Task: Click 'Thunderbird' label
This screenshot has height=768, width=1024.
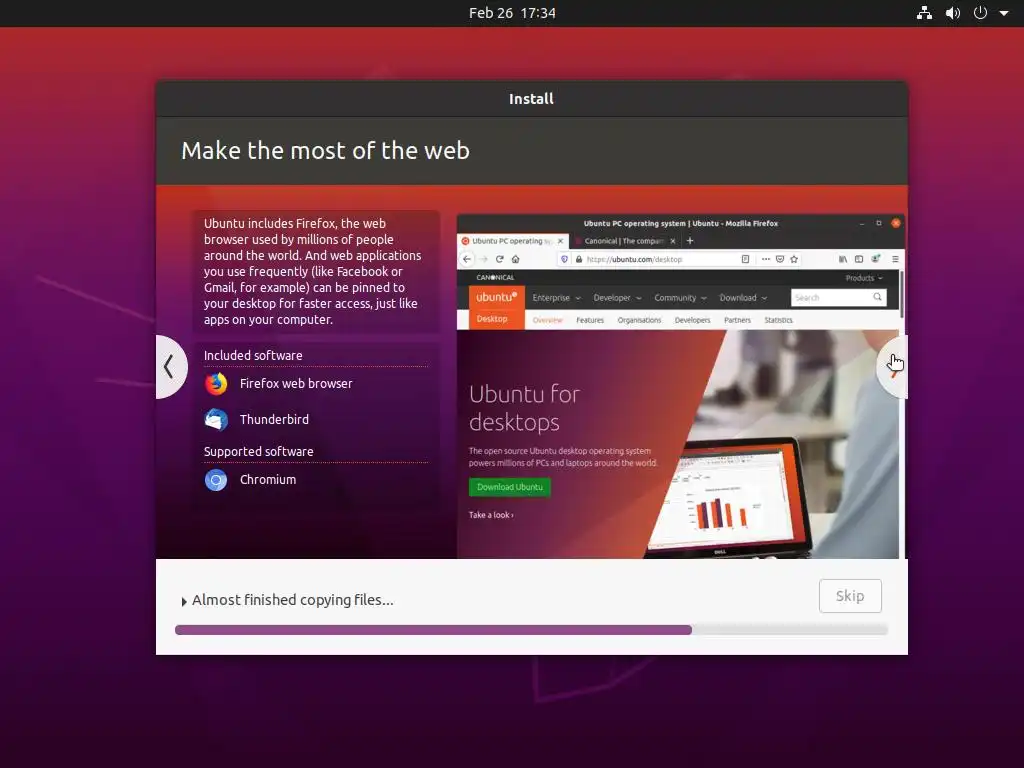Action: tap(274, 419)
